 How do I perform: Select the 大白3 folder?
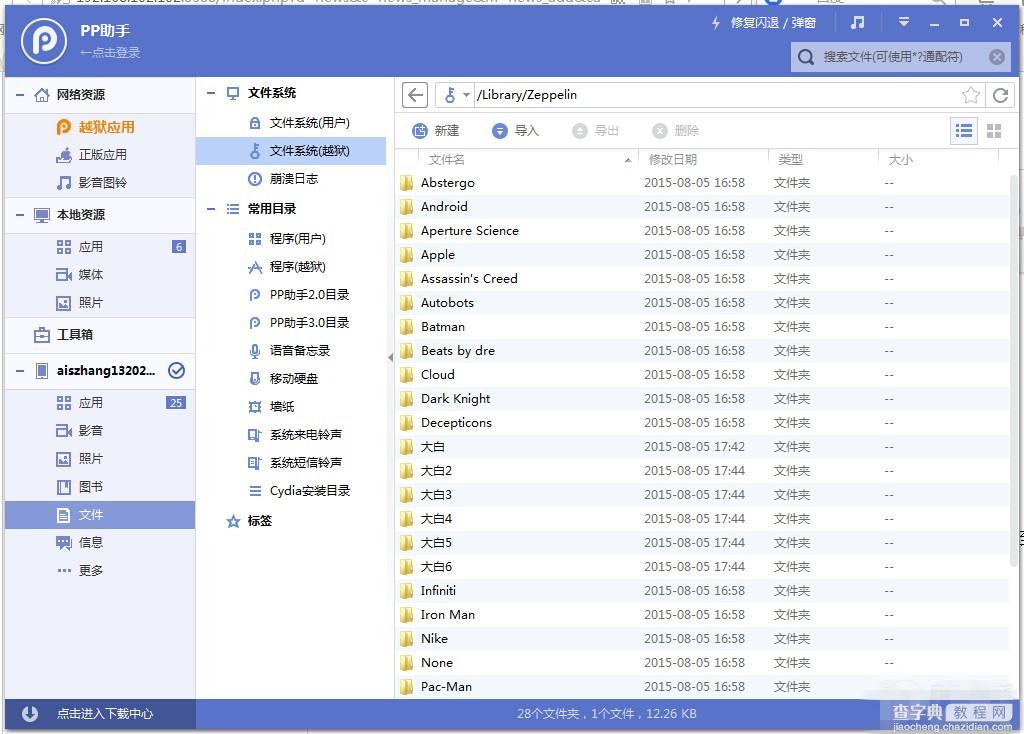[x=704, y=495]
